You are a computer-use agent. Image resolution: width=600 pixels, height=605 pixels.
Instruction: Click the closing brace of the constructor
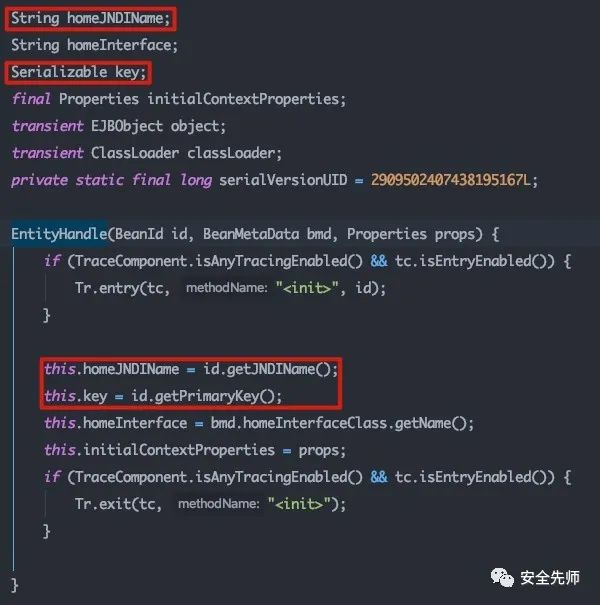click(14, 585)
